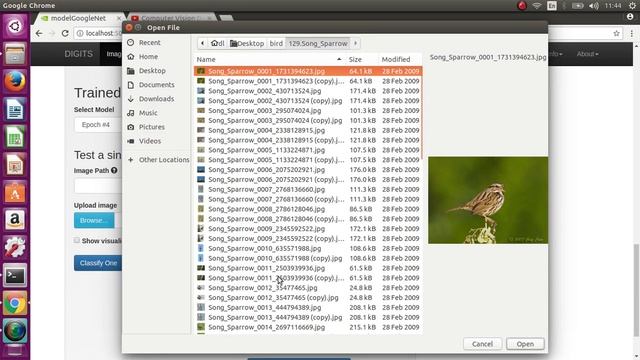Go back with path bar left arrow

pyautogui.click(x=202, y=43)
